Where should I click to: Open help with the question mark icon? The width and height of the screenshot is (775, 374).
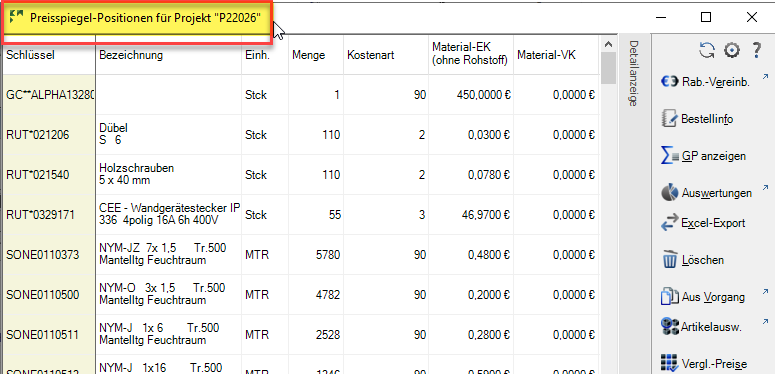[x=756, y=50]
